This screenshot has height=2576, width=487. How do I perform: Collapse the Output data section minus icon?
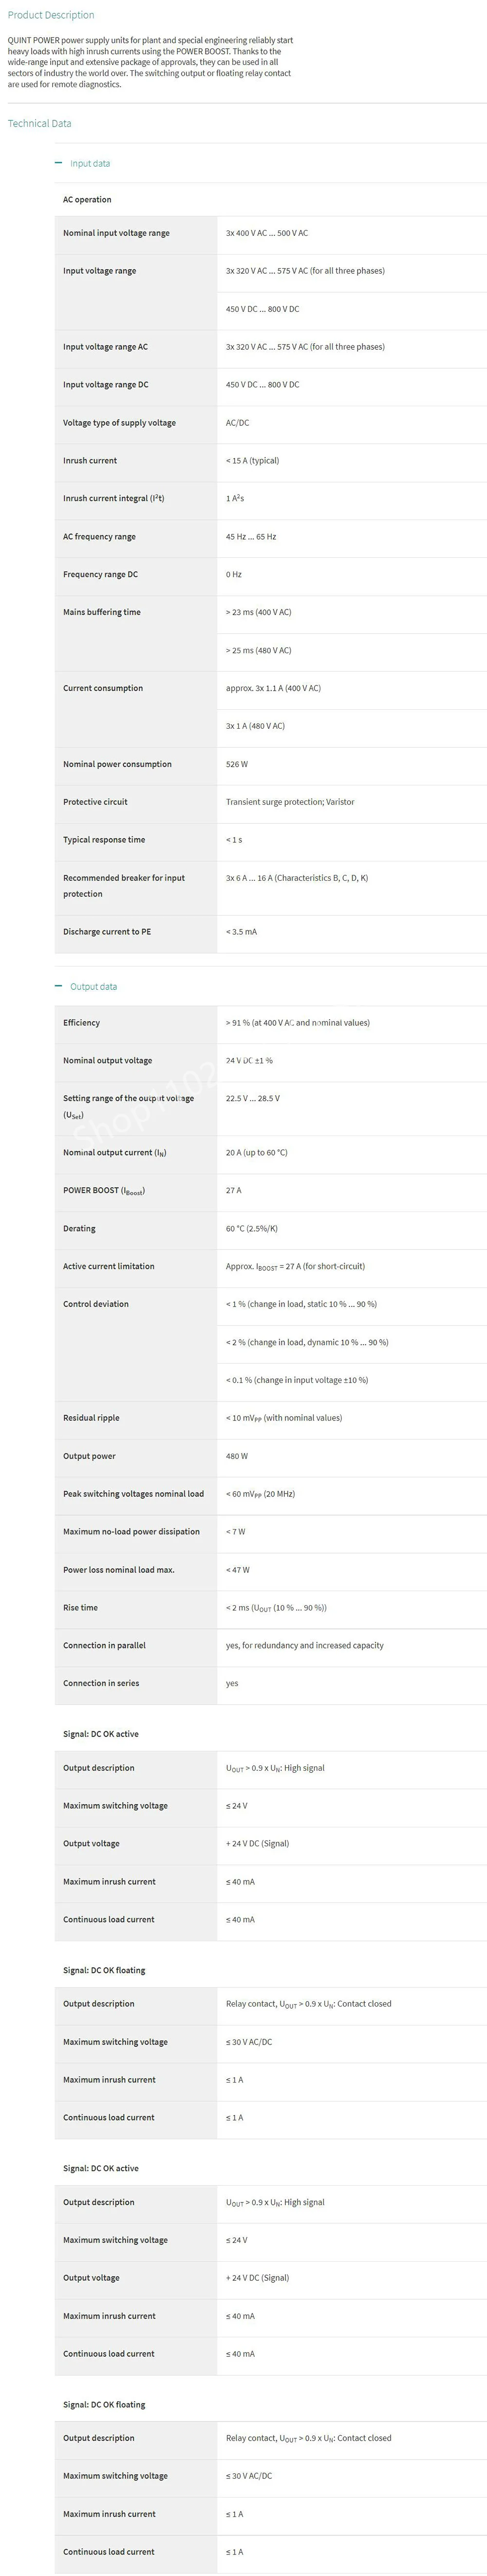click(x=58, y=986)
